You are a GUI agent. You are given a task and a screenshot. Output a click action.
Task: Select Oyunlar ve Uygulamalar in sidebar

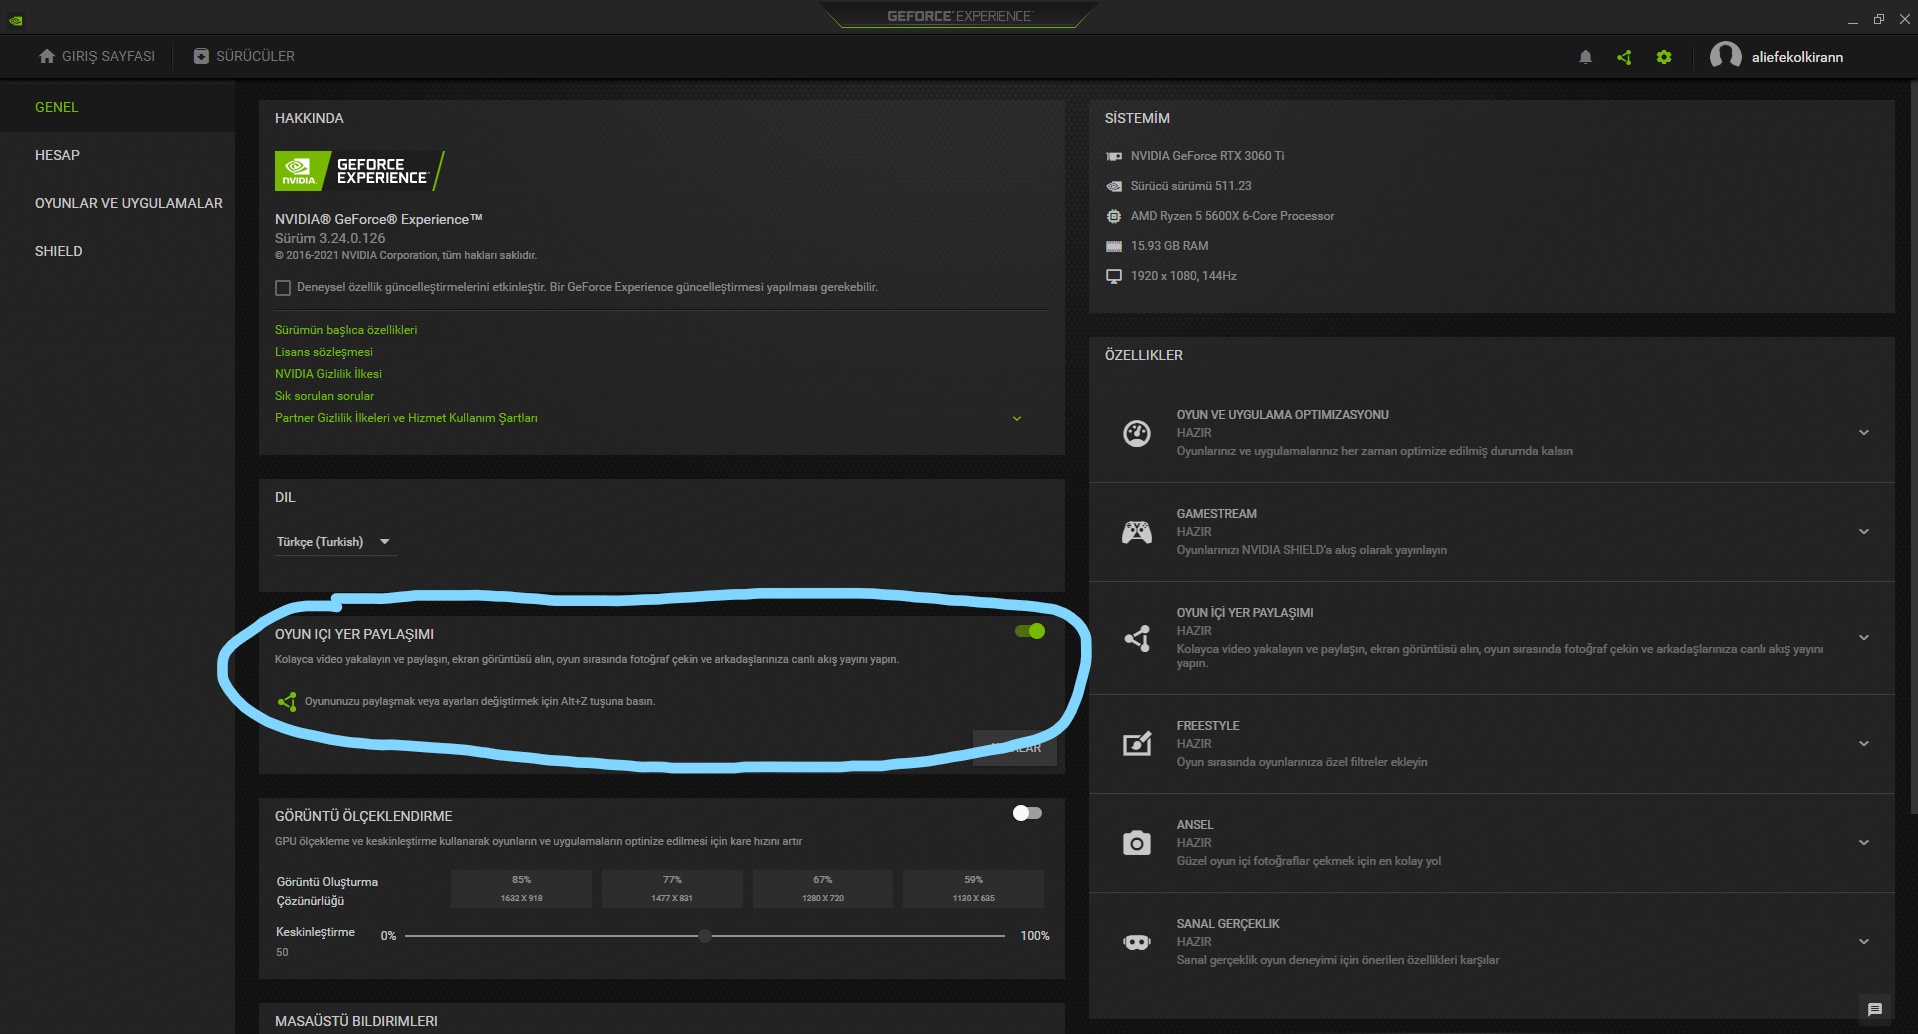(128, 203)
